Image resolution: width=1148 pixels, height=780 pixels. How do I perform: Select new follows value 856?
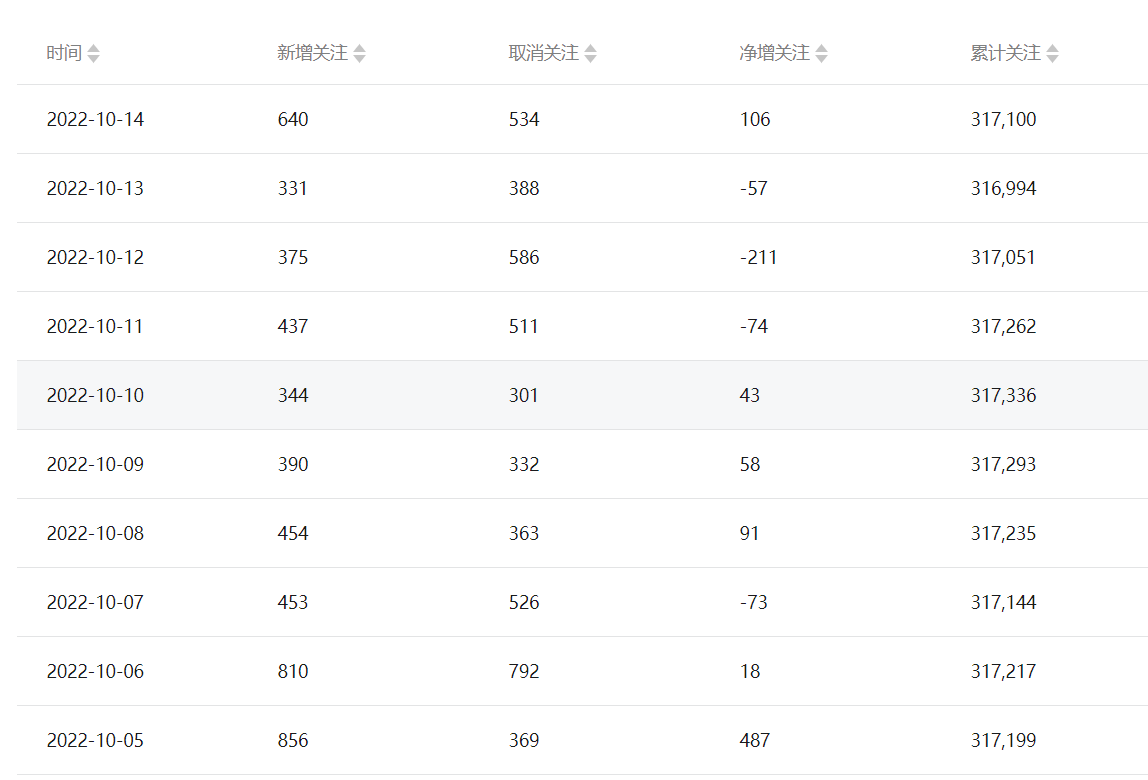[293, 741]
